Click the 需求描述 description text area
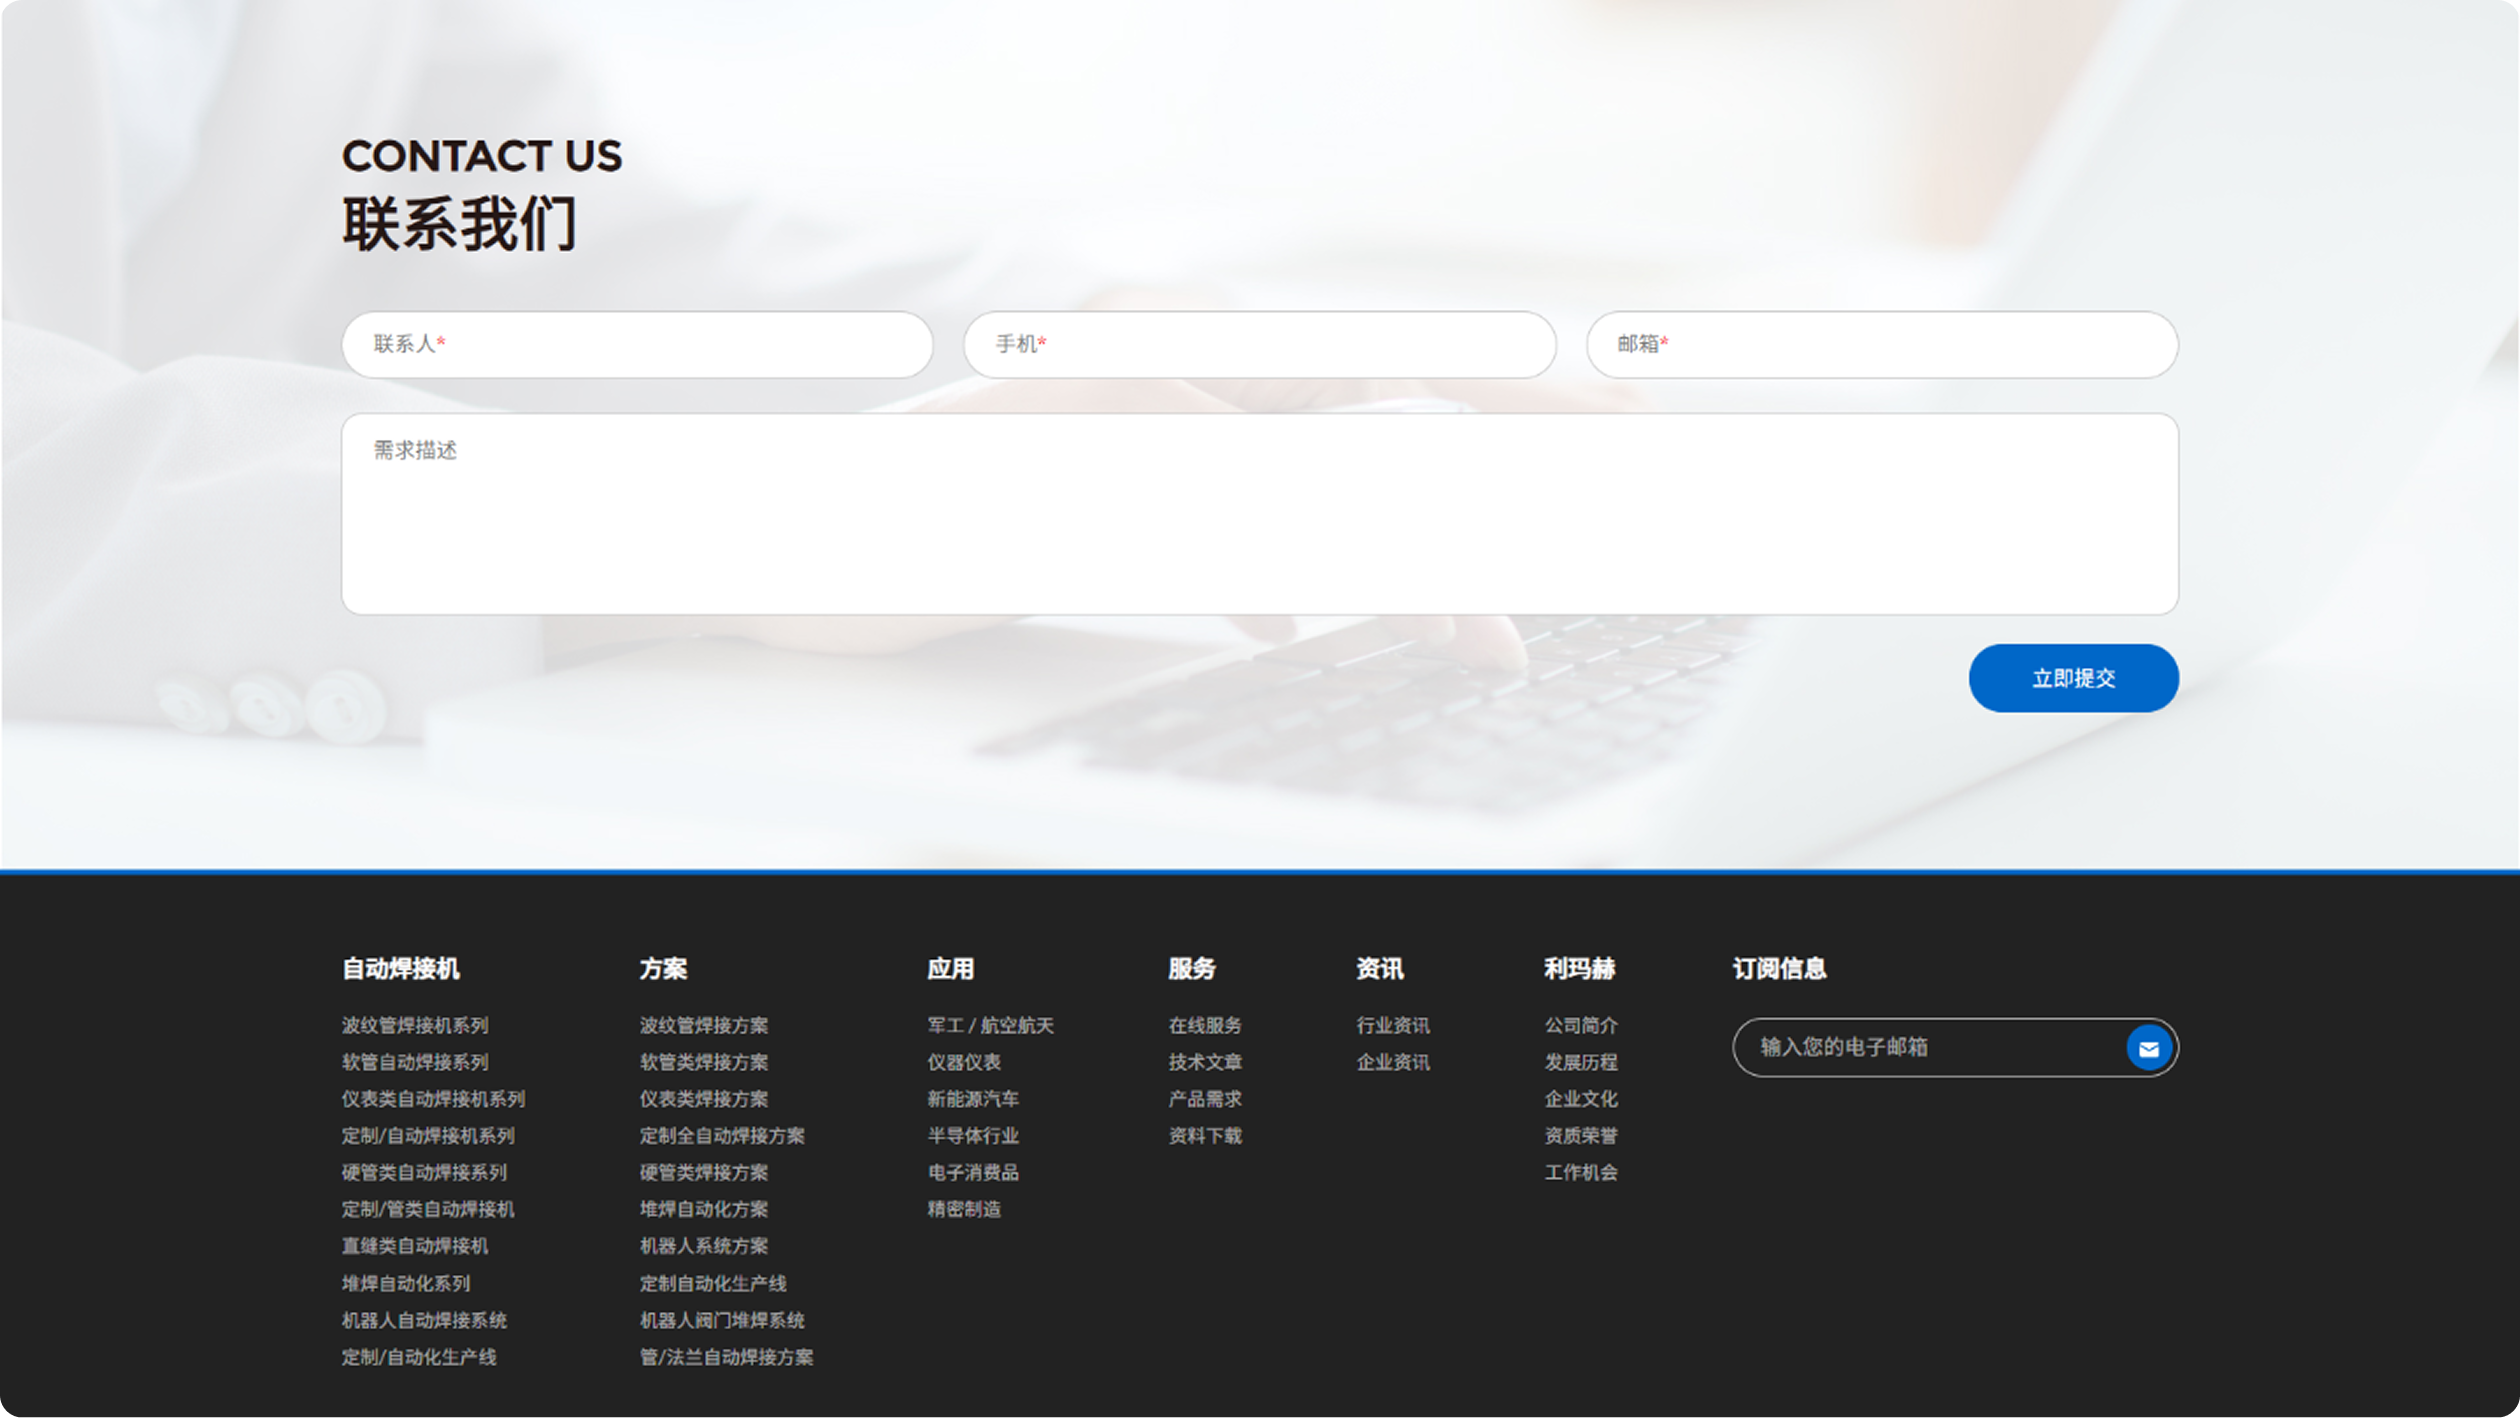The height and width of the screenshot is (1418, 2520). pyautogui.click(x=1259, y=514)
